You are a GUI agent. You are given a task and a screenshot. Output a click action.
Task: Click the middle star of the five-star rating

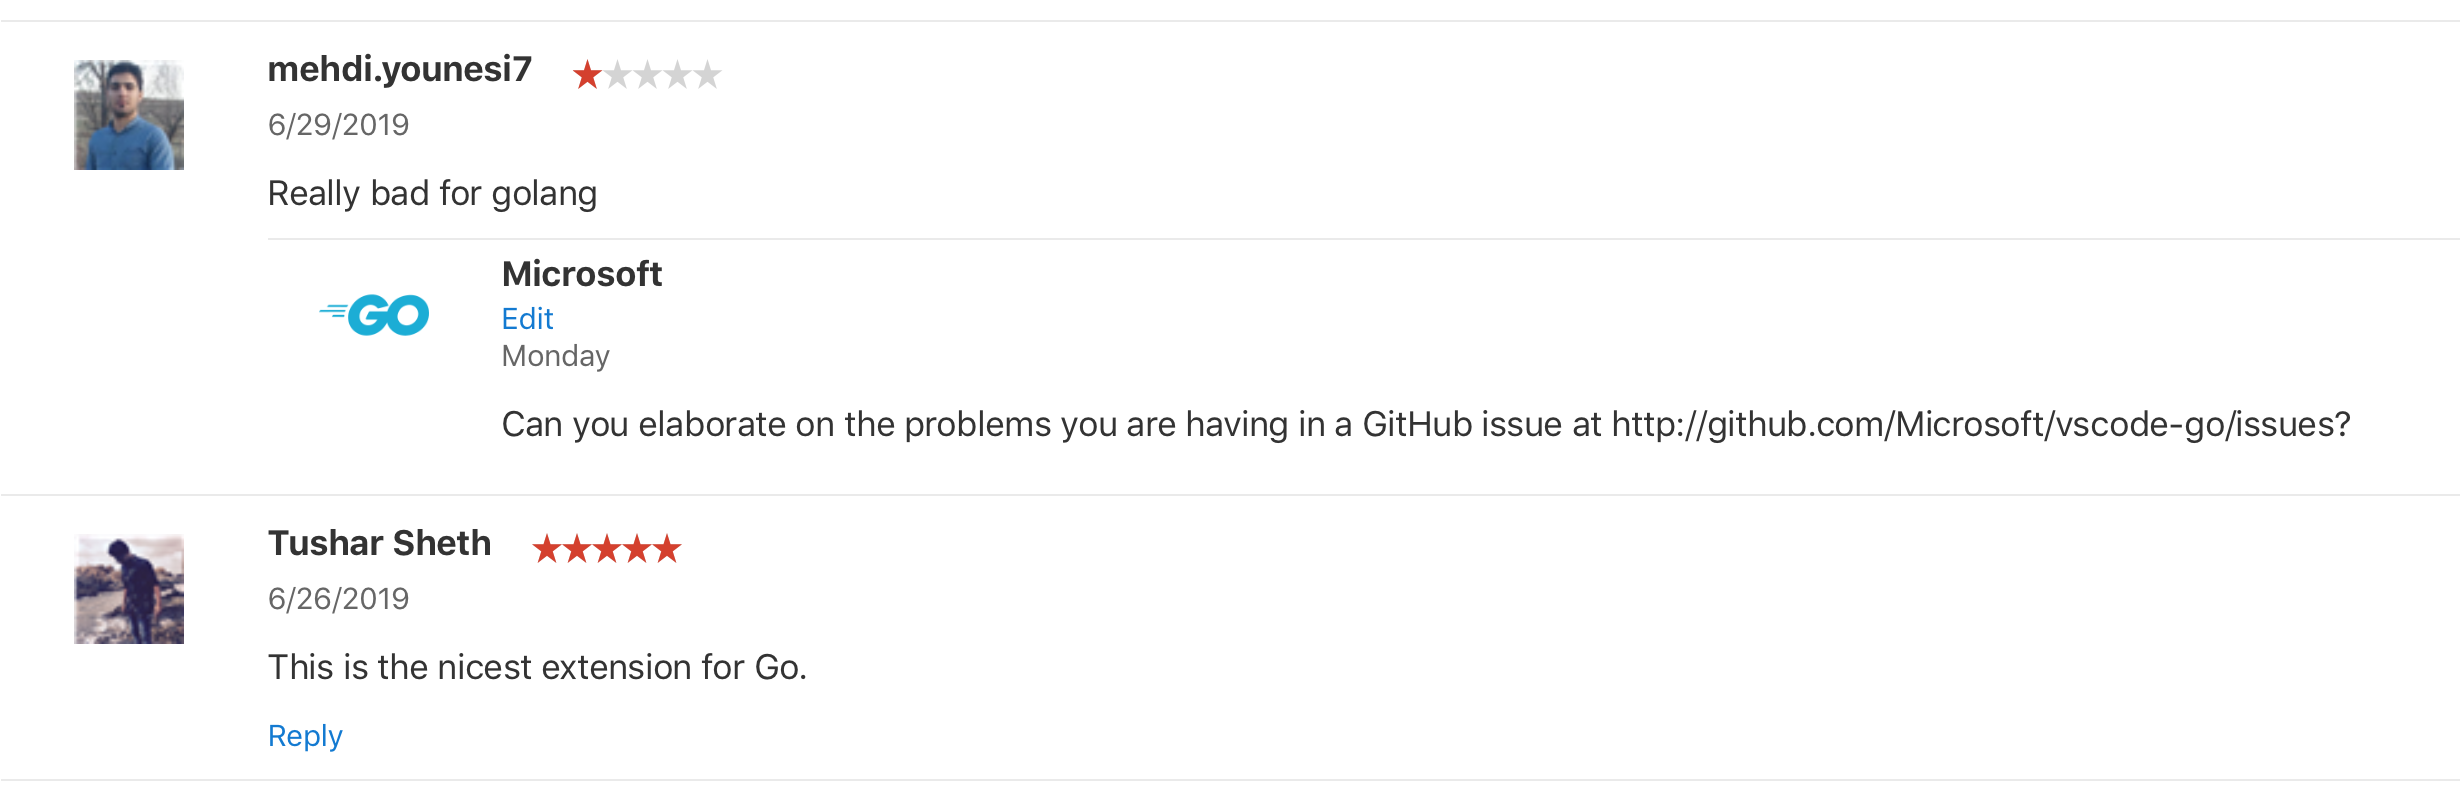tap(607, 548)
